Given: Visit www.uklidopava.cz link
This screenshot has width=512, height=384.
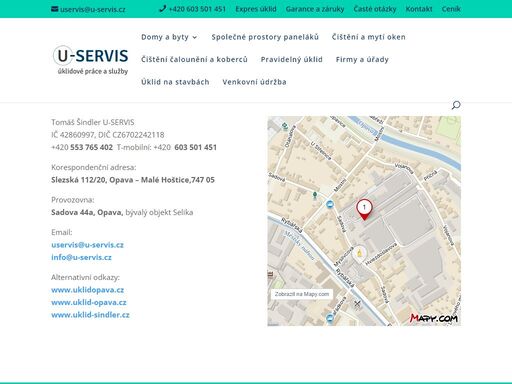Looking at the screenshot, I should tap(88, 290).
